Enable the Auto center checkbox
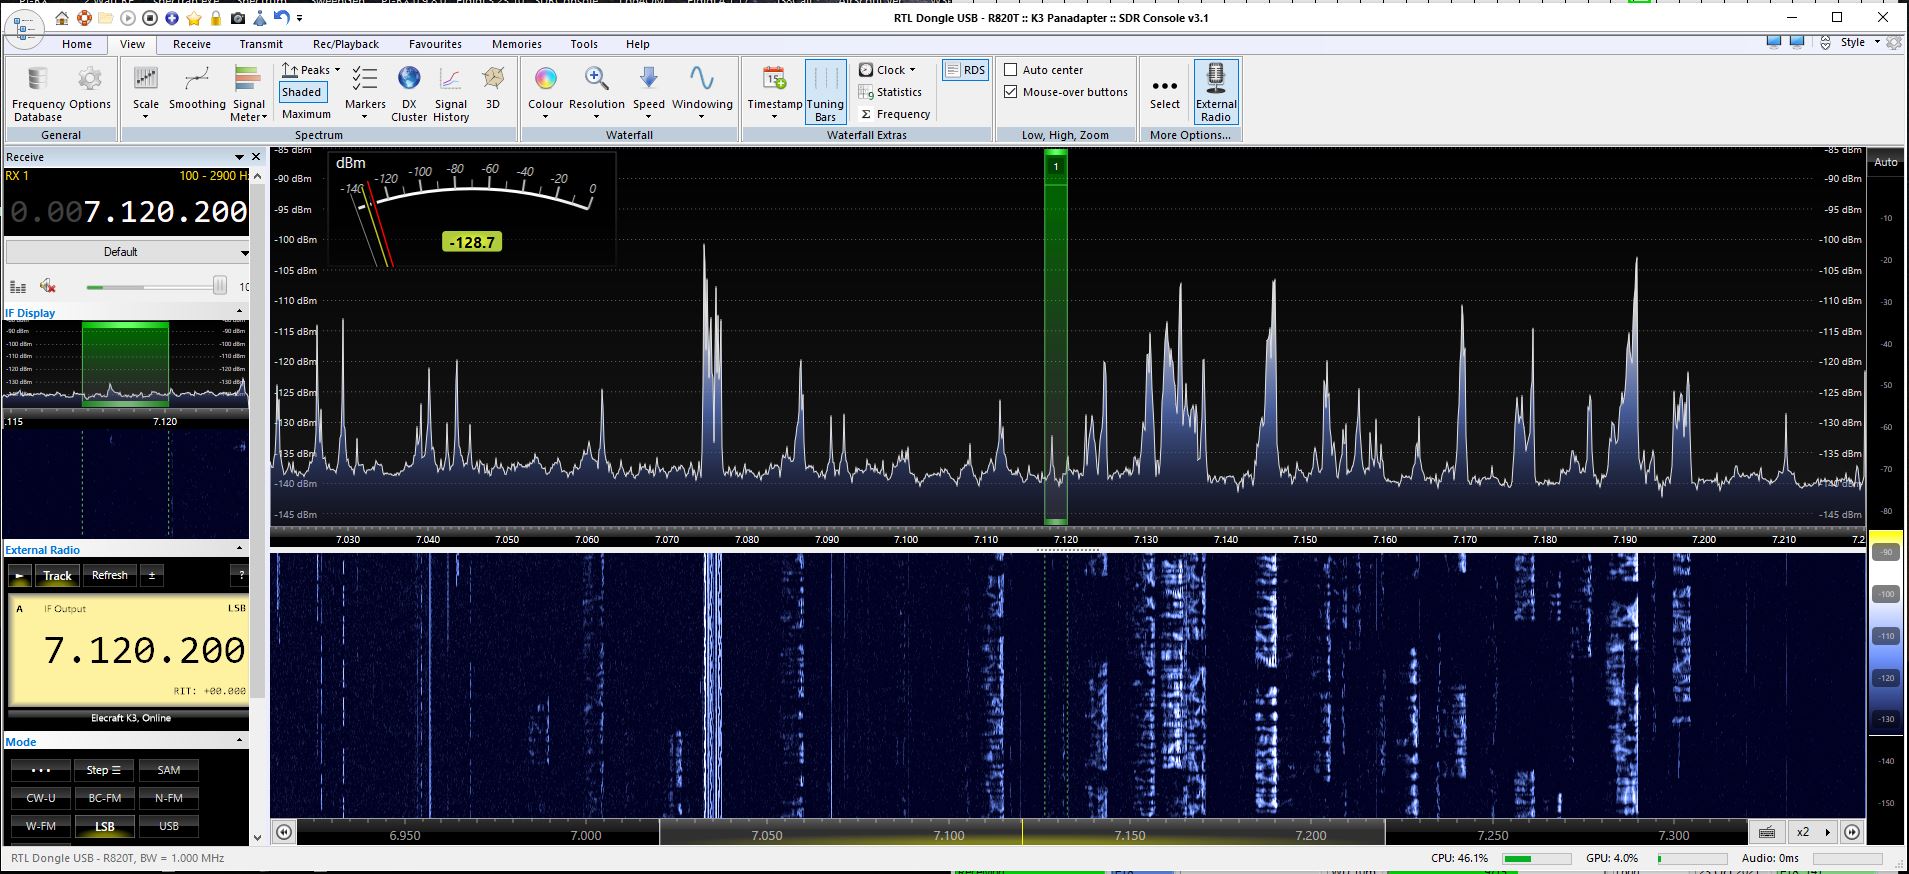 1011,70
